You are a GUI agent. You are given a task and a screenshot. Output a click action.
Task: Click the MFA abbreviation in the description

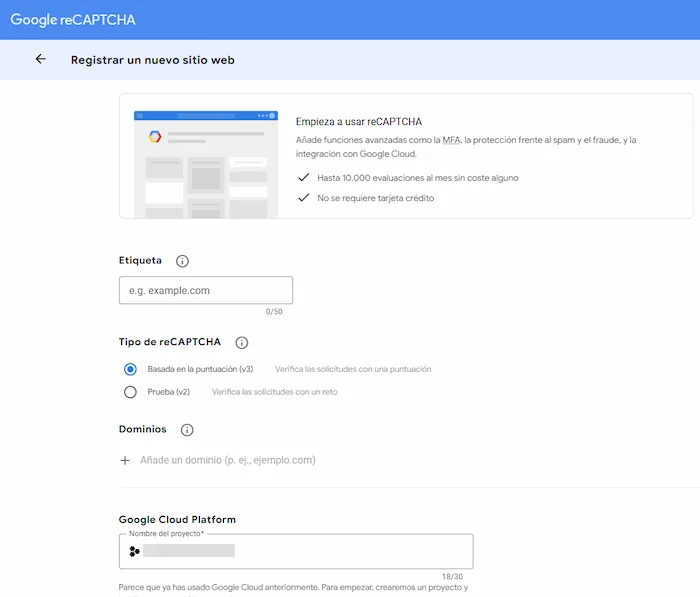coord(451,140)
